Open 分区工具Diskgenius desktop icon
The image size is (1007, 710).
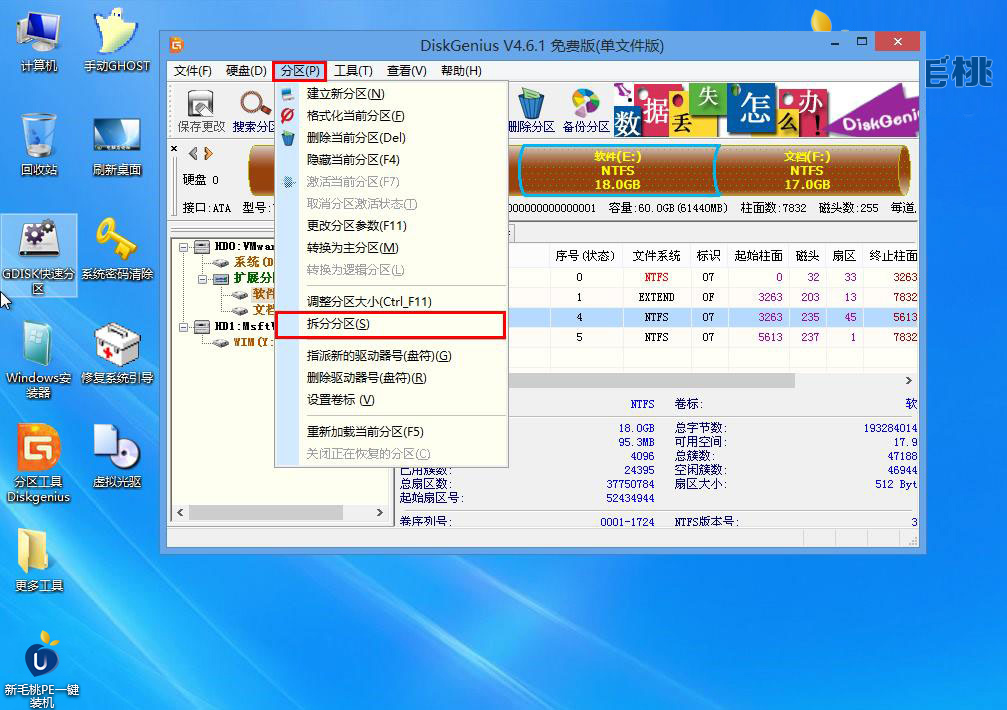click(x=39, y=463)
